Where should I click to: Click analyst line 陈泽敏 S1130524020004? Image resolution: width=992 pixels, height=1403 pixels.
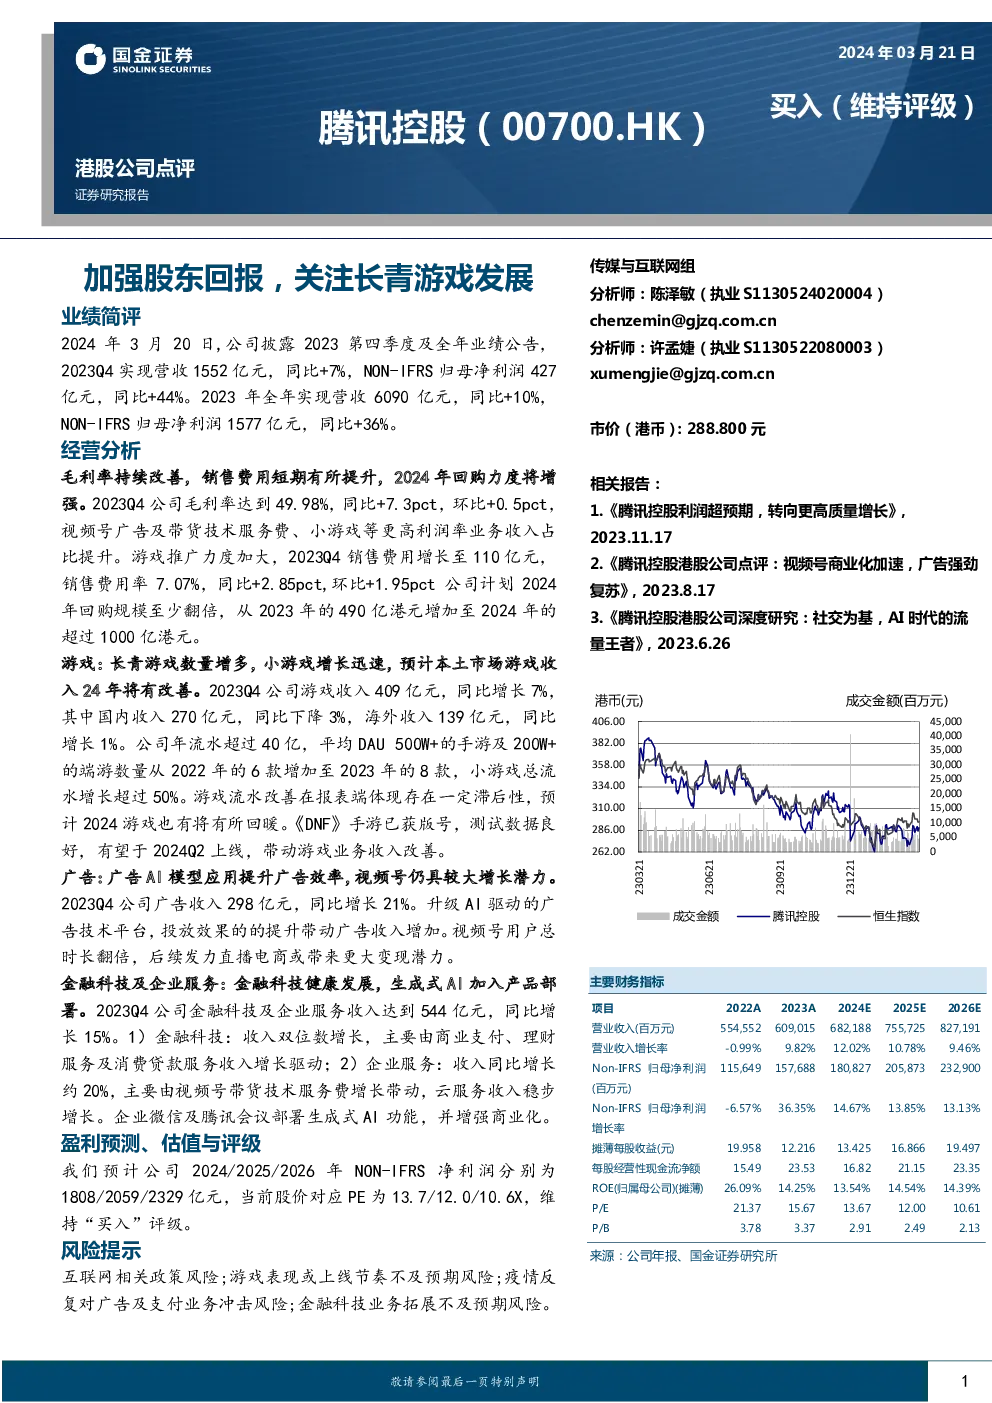(x=738, y=293)
